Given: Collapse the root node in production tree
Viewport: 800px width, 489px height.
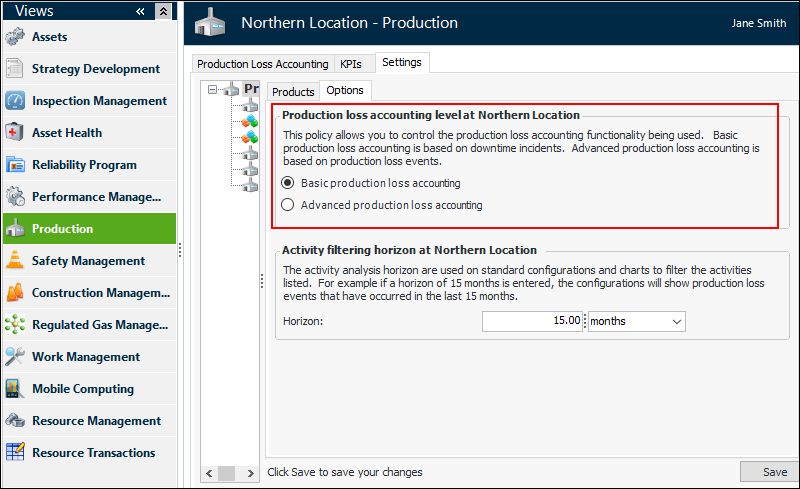Looking at the screenshot, I should pos(212,89).
